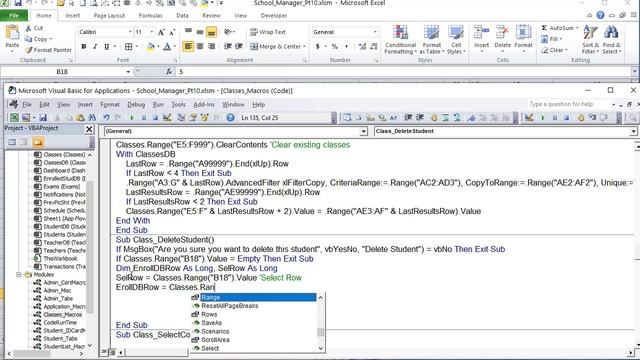The image size is (640, 360).
Task: Click the Outdent icon in Edit toolbar
Action: pos(420,118)
